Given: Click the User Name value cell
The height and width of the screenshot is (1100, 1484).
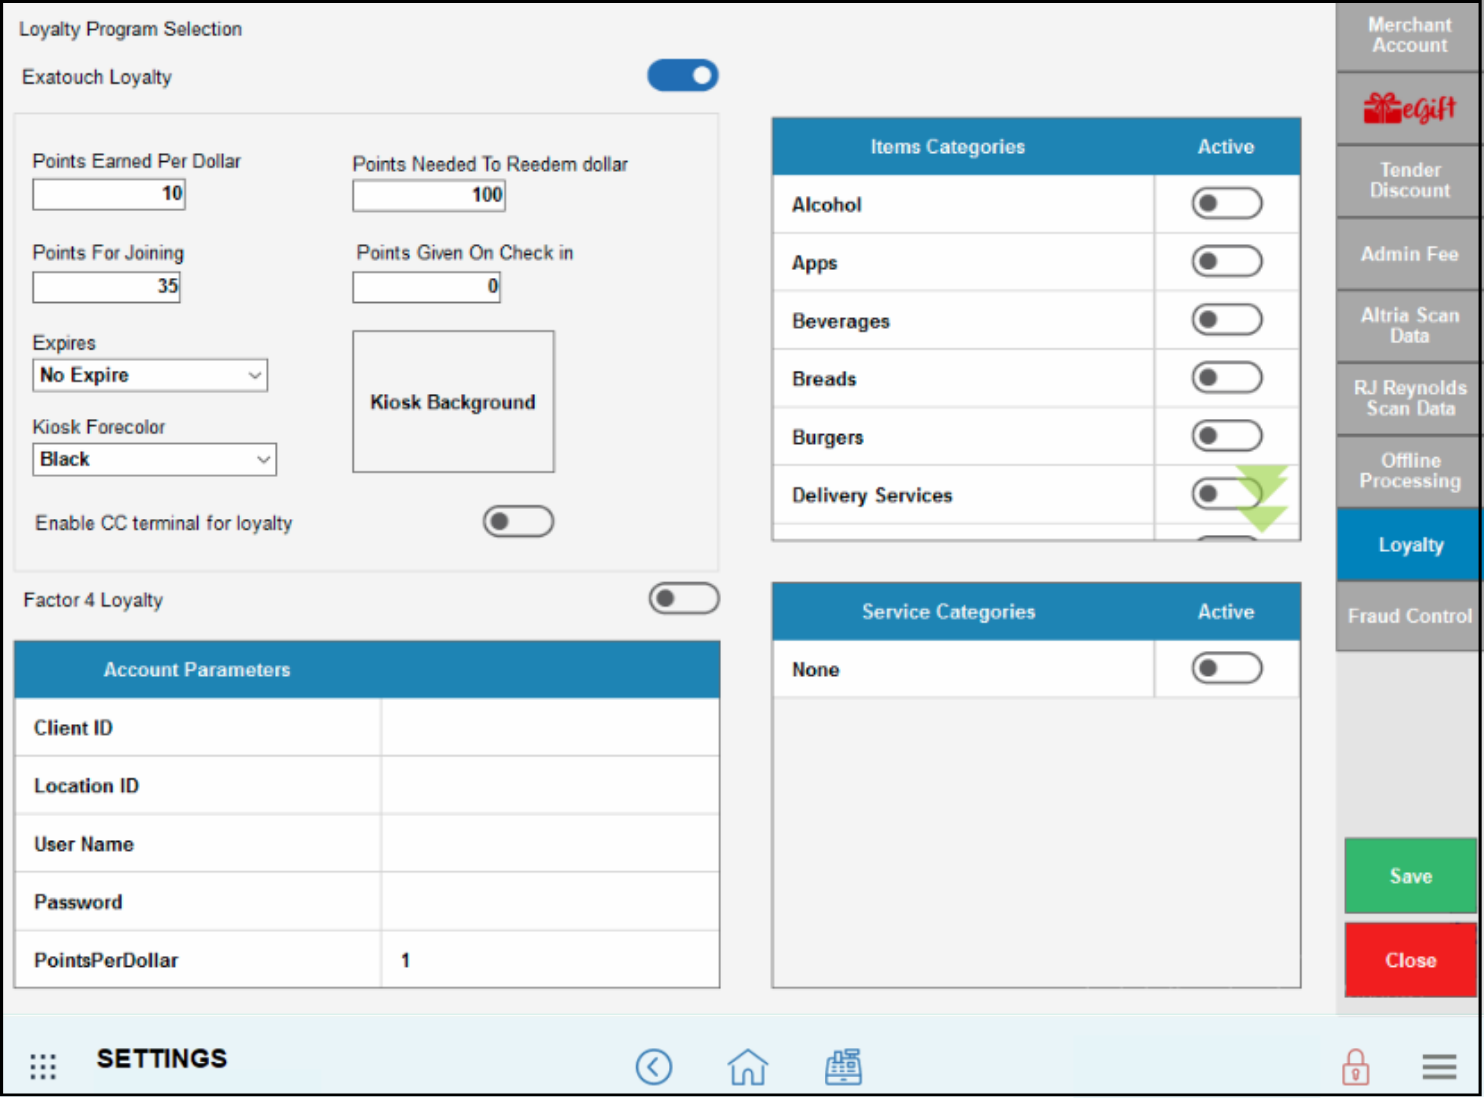Looking at the screenshot, I should [x=550, y=844].
